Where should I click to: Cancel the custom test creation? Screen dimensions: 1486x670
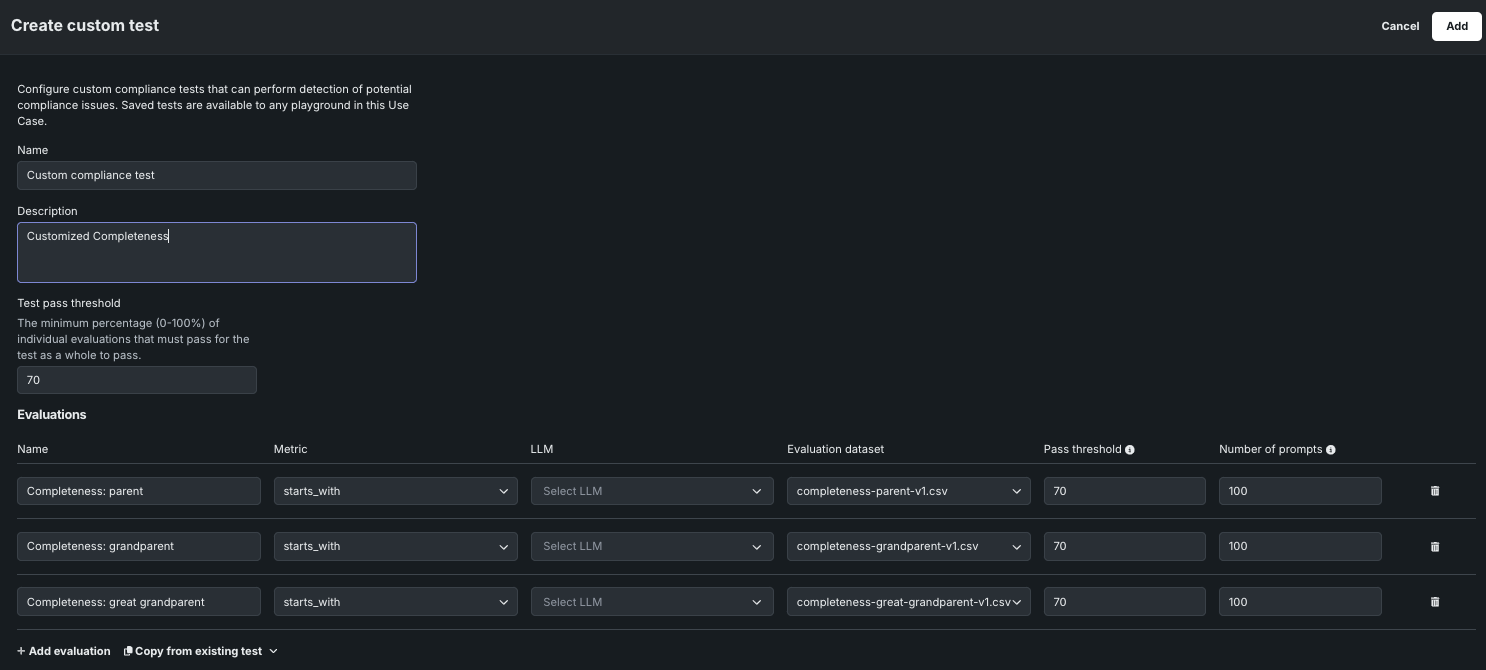[x=1400, y=26]
